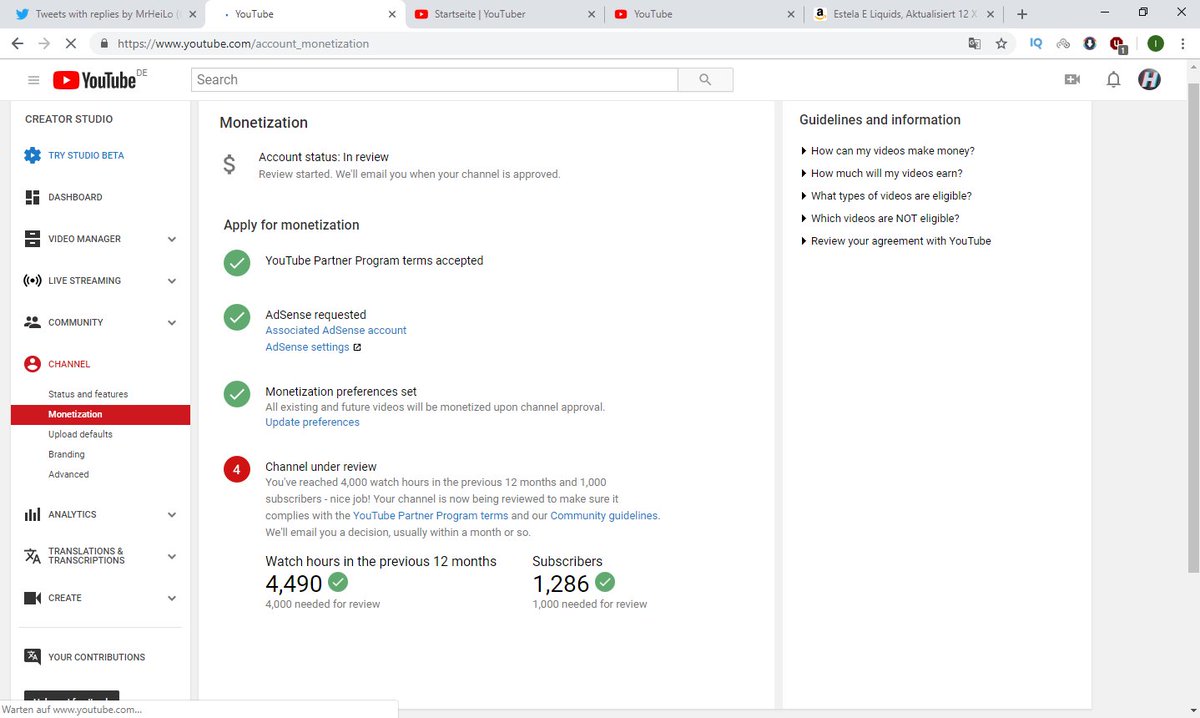
Task: Click the Live Streaming broadcast icon
Action: pos(32,281)
